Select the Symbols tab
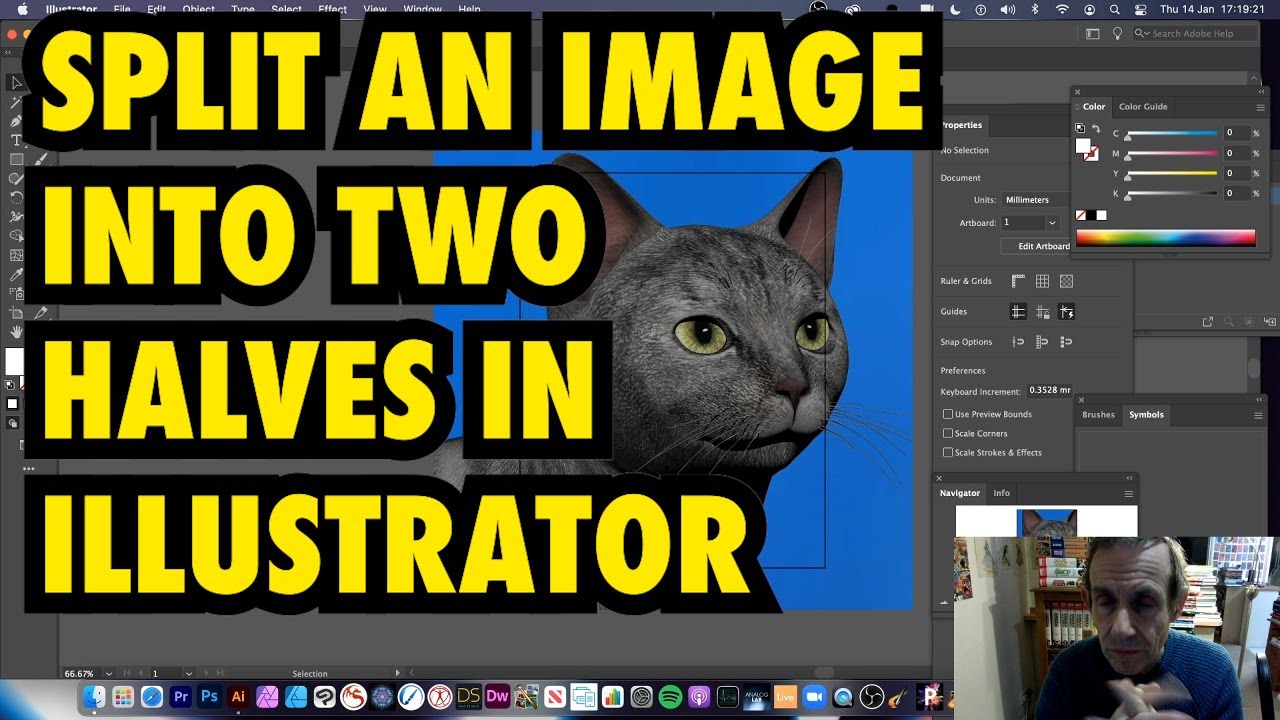This screenshot has width=1280, height=720. click(x=1146, y=415)
